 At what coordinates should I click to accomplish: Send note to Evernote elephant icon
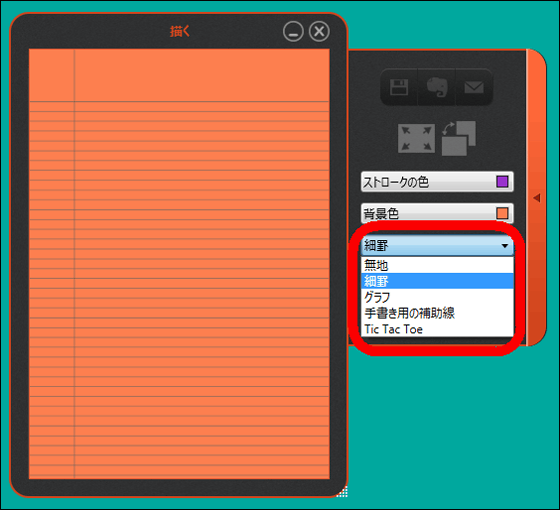point(436,87)
